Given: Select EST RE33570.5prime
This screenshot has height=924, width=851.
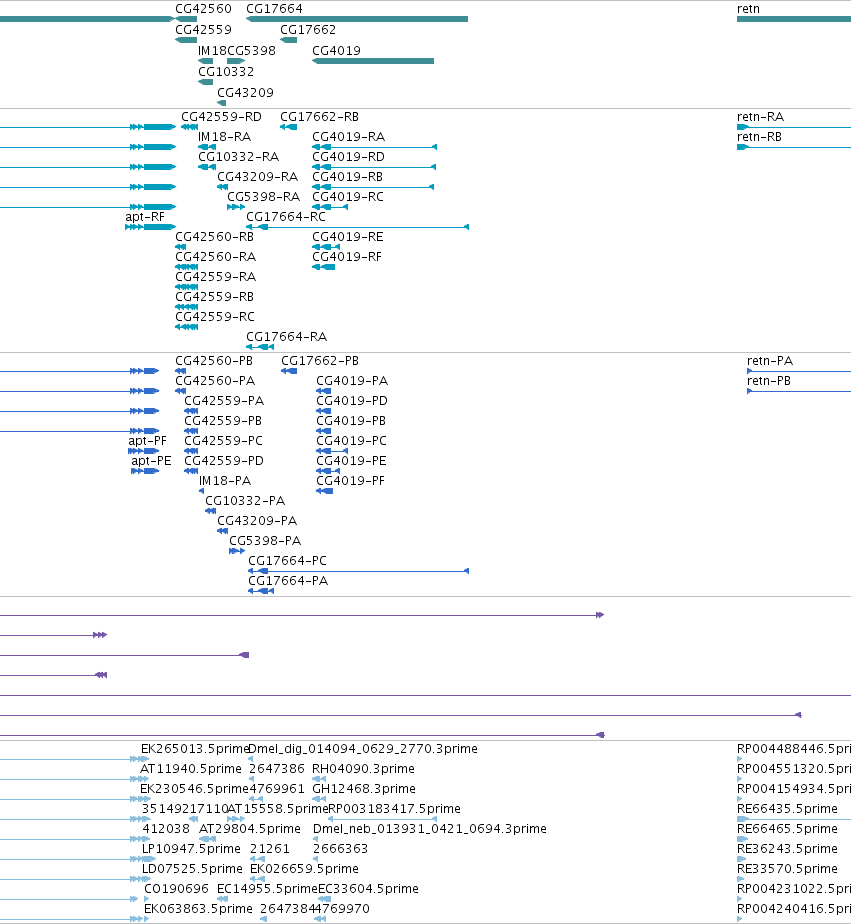Looking at the screenshot, I should [787, 869].
